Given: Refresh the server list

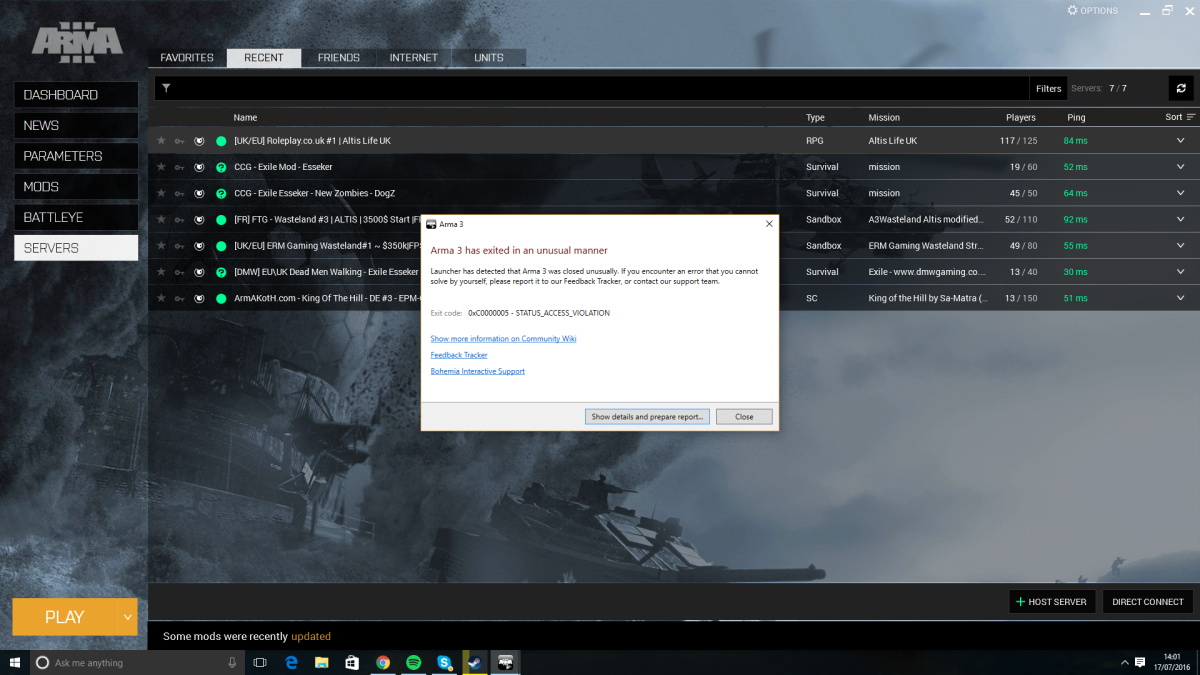Looking at the screenshot, I should [1181, 88].
